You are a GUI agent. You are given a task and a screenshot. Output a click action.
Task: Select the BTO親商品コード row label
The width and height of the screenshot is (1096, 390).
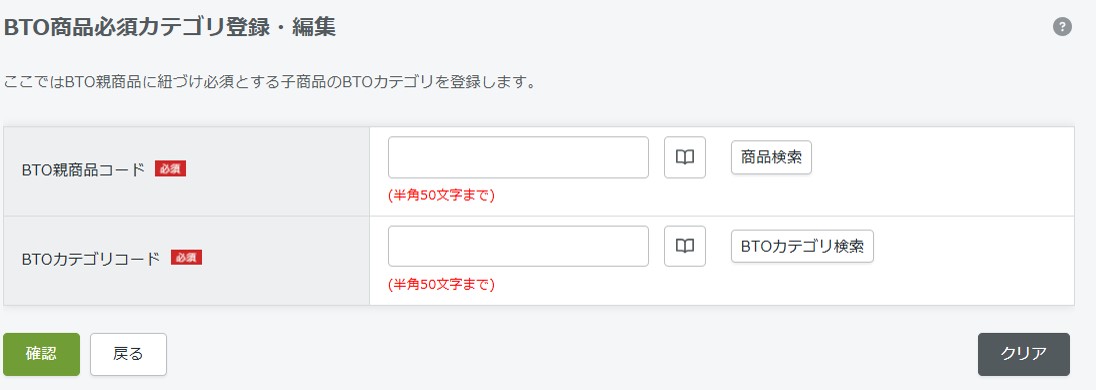click(x=83, y=169)
